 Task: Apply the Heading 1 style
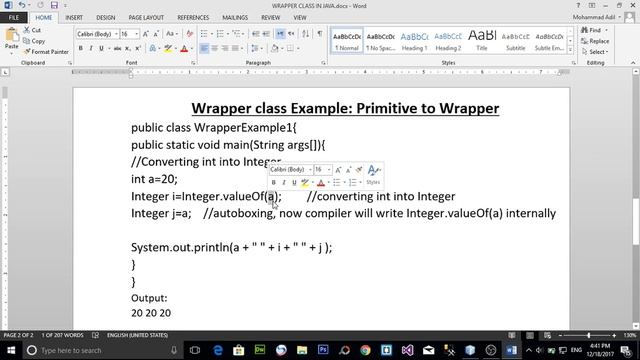414,41
